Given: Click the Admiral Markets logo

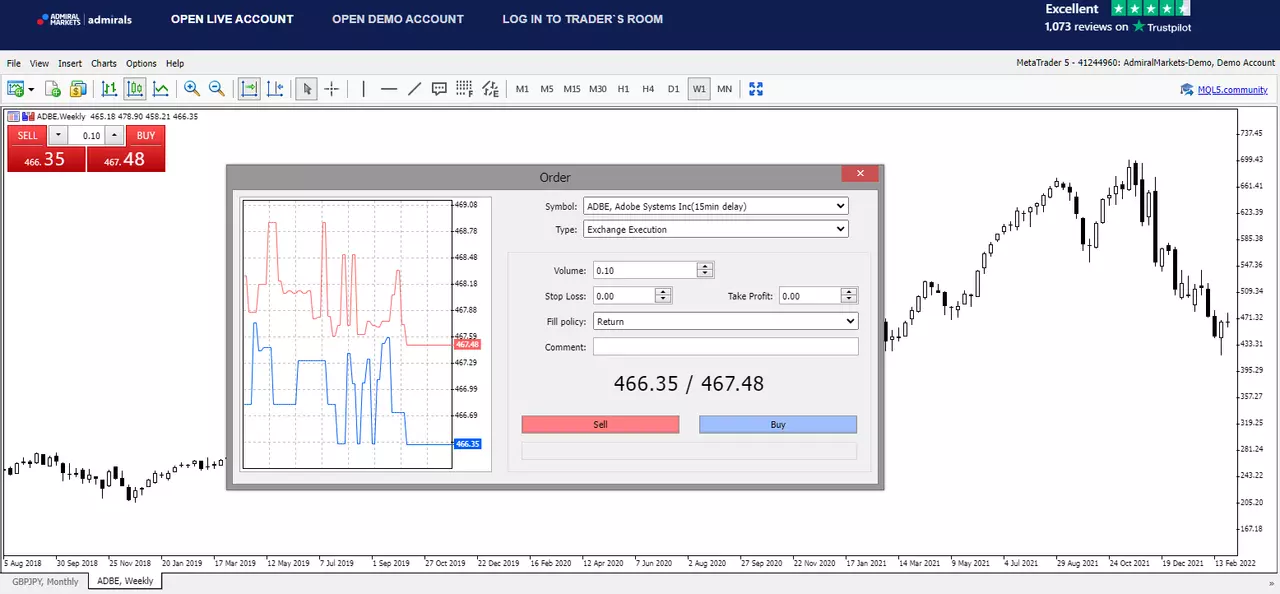Looking at the screenshot, I should (x=84, y=19).
